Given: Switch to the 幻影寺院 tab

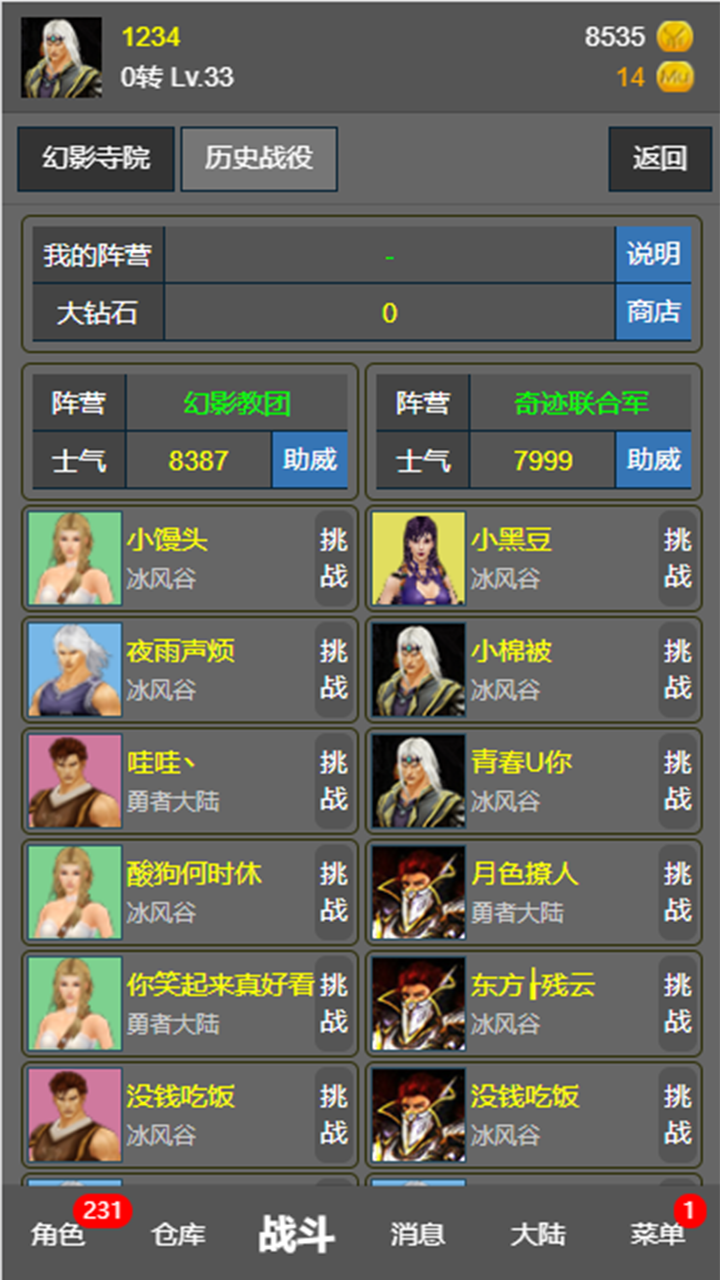Looking at the screenshot, I should click(x=96, y=159).
